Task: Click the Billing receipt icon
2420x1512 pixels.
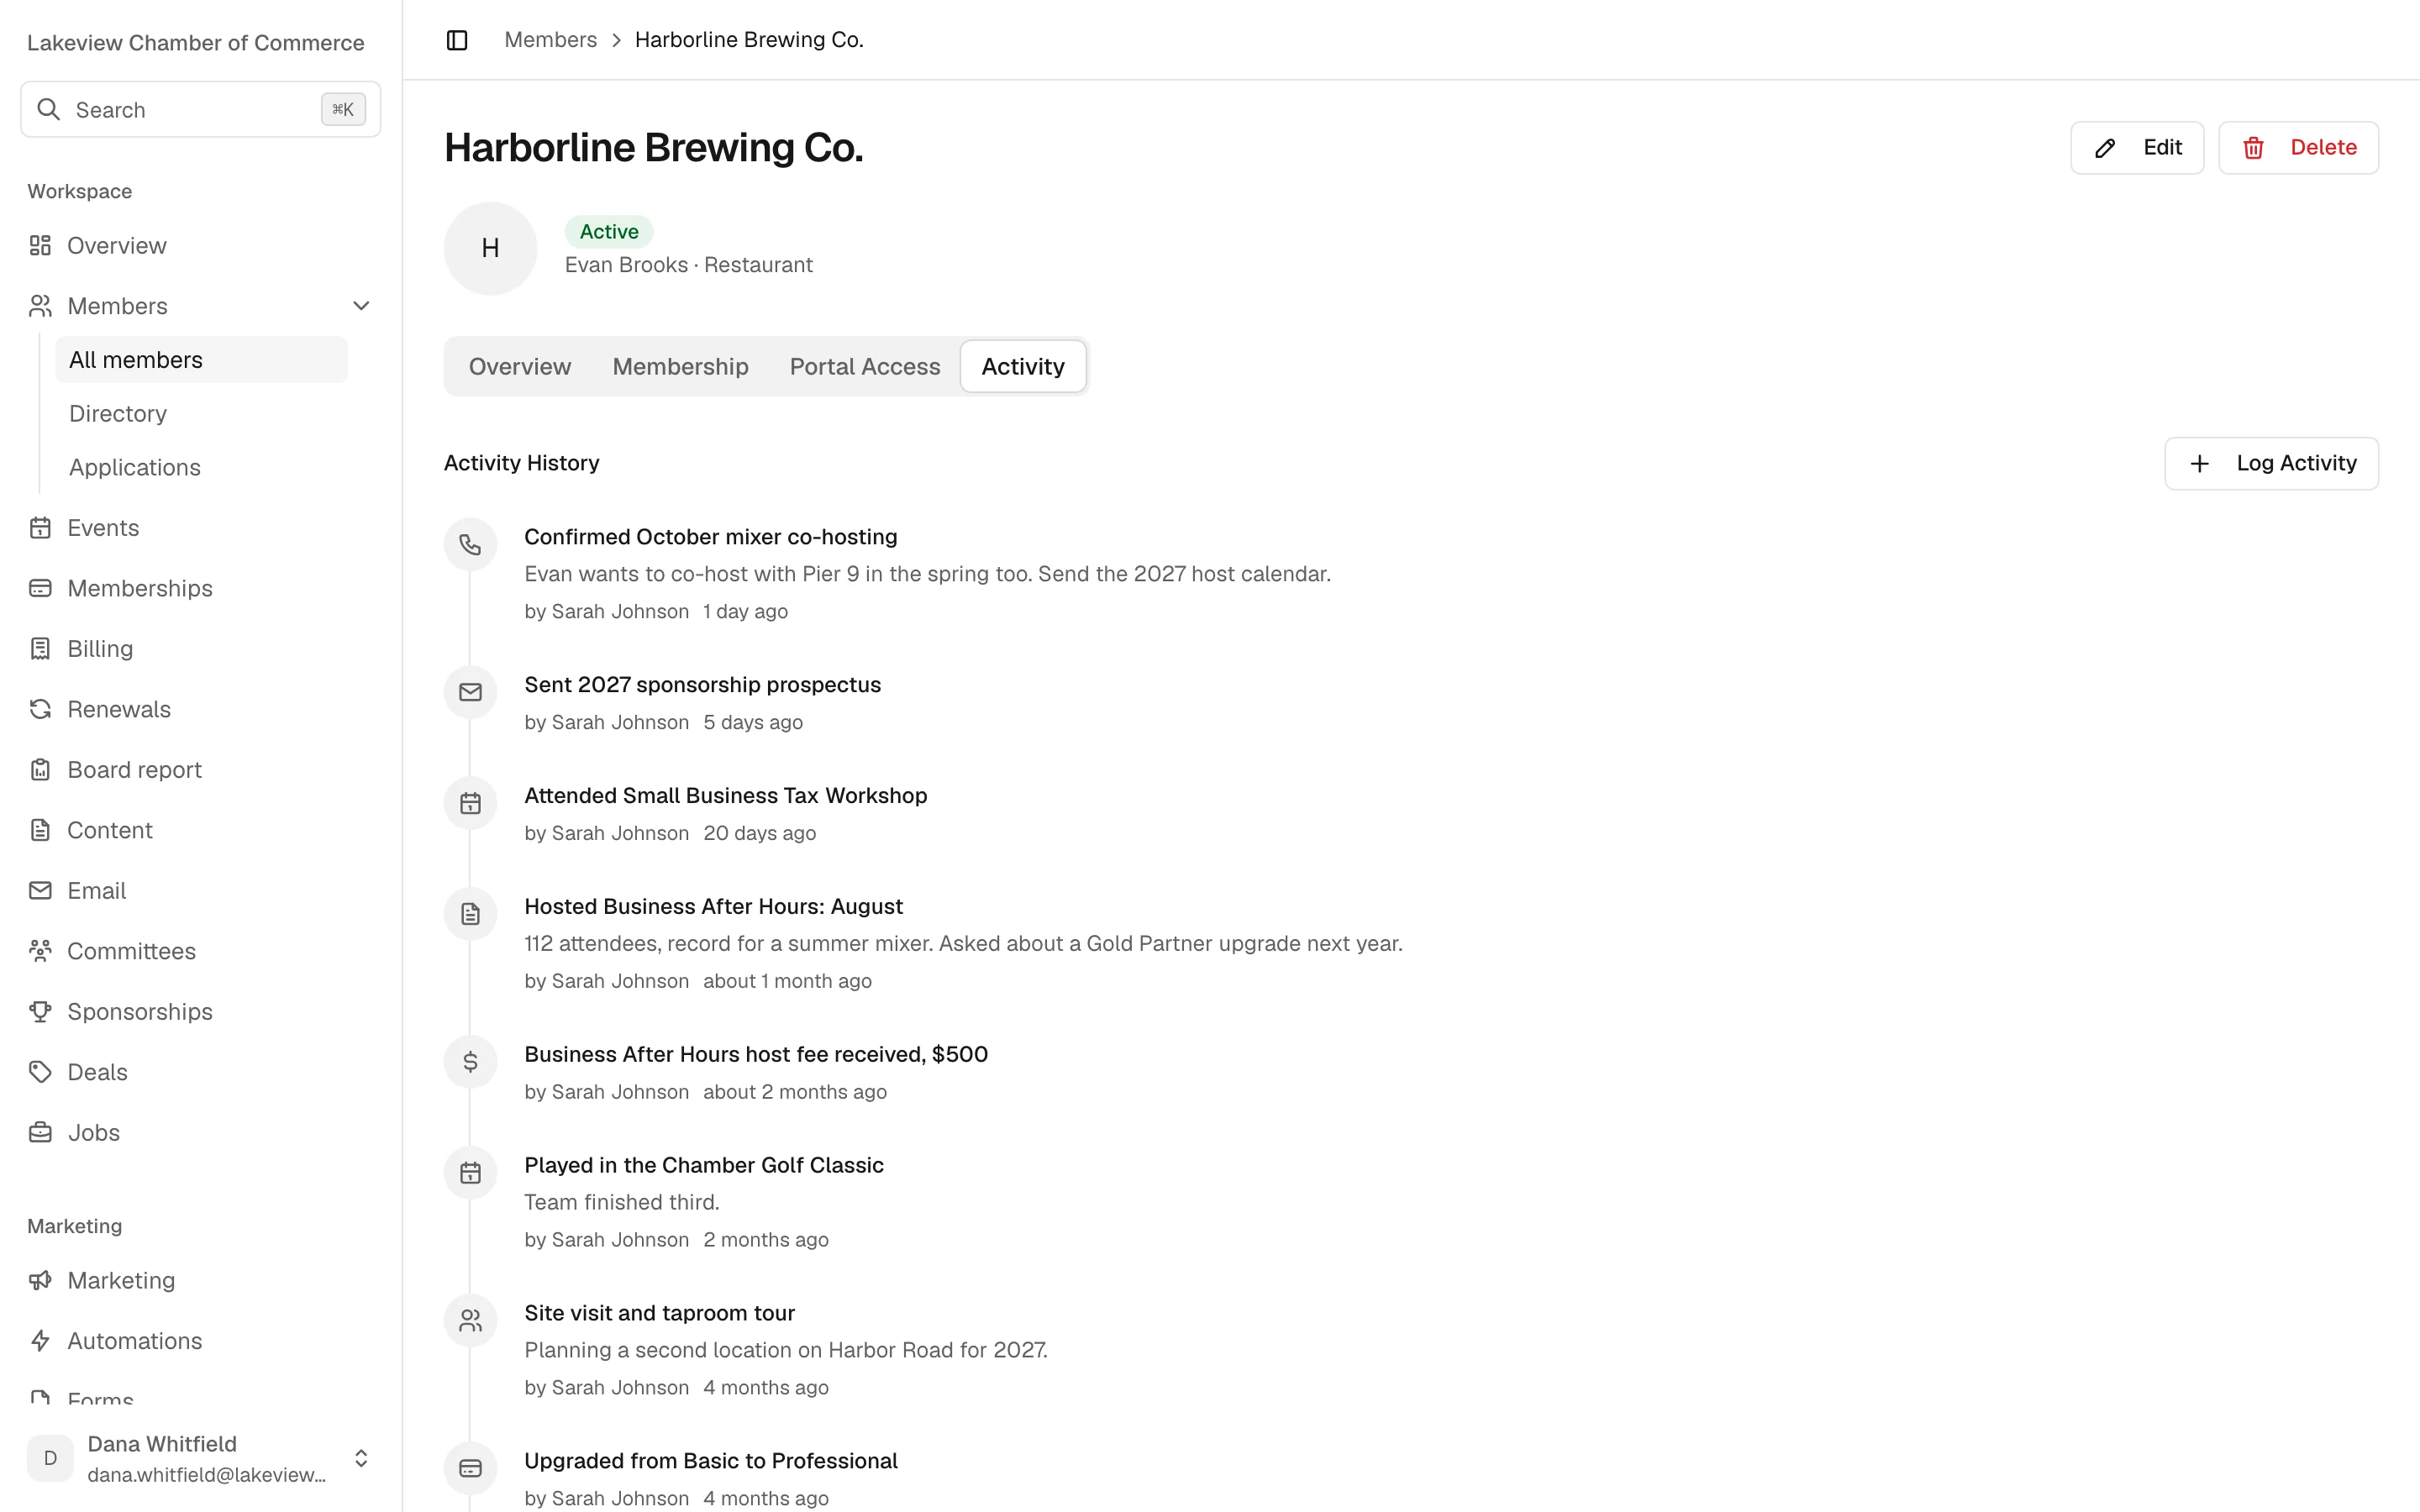Action: [40, 649]
